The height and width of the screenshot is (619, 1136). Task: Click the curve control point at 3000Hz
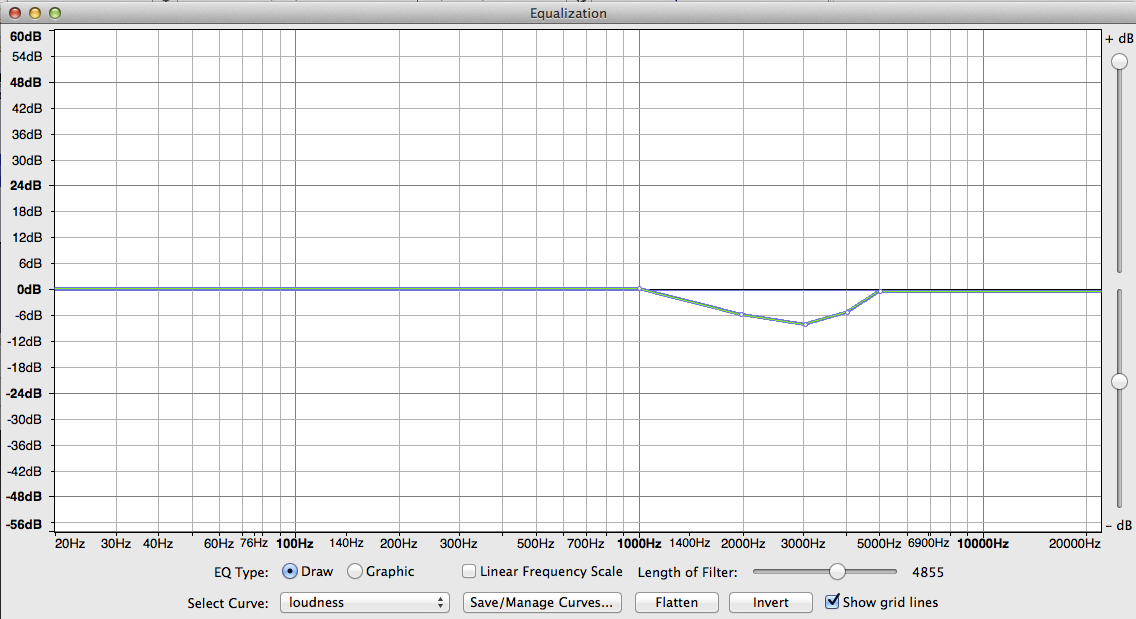pyautogui.click(x=805, y=324)
